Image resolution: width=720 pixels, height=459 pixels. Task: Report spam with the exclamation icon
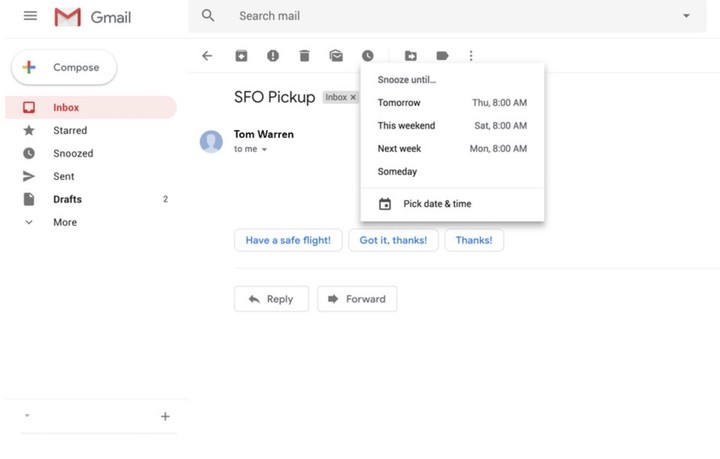pos(273,56)
